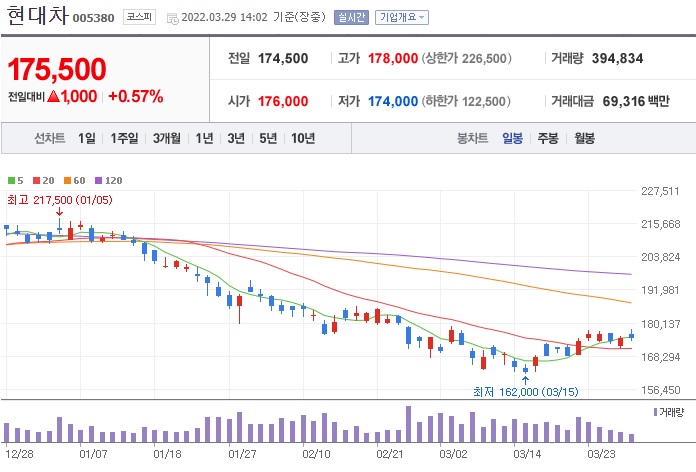696x472 pixels.
Task: Click the 고가 value 178,000
Action: click(393, 58)
